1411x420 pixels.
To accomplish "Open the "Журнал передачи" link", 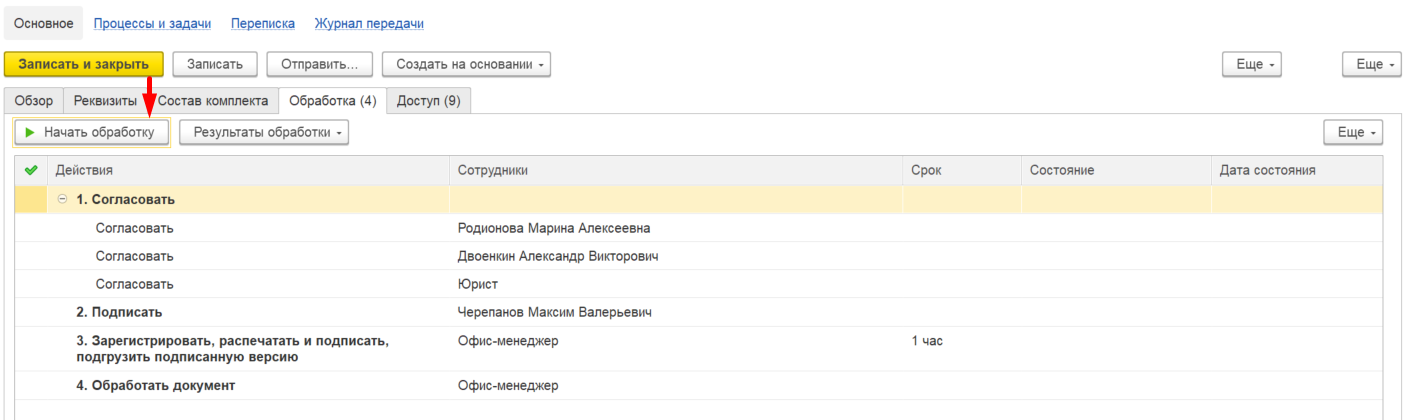I will click(x=368, y=23).
